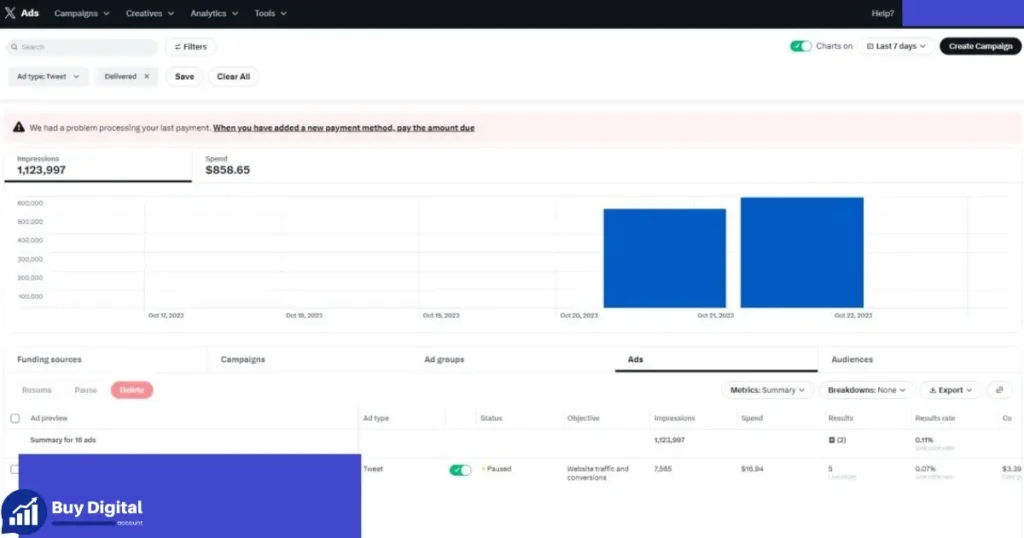The width and height of the screenshot is (1024, 538).
Task: Open the Breakdowns: None dropdown
Action: pos(866,390)
